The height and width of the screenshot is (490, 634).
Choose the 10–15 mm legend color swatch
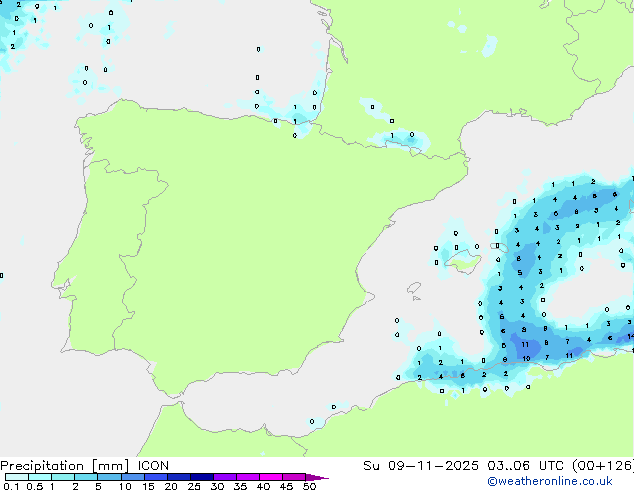tap(132, 477)
